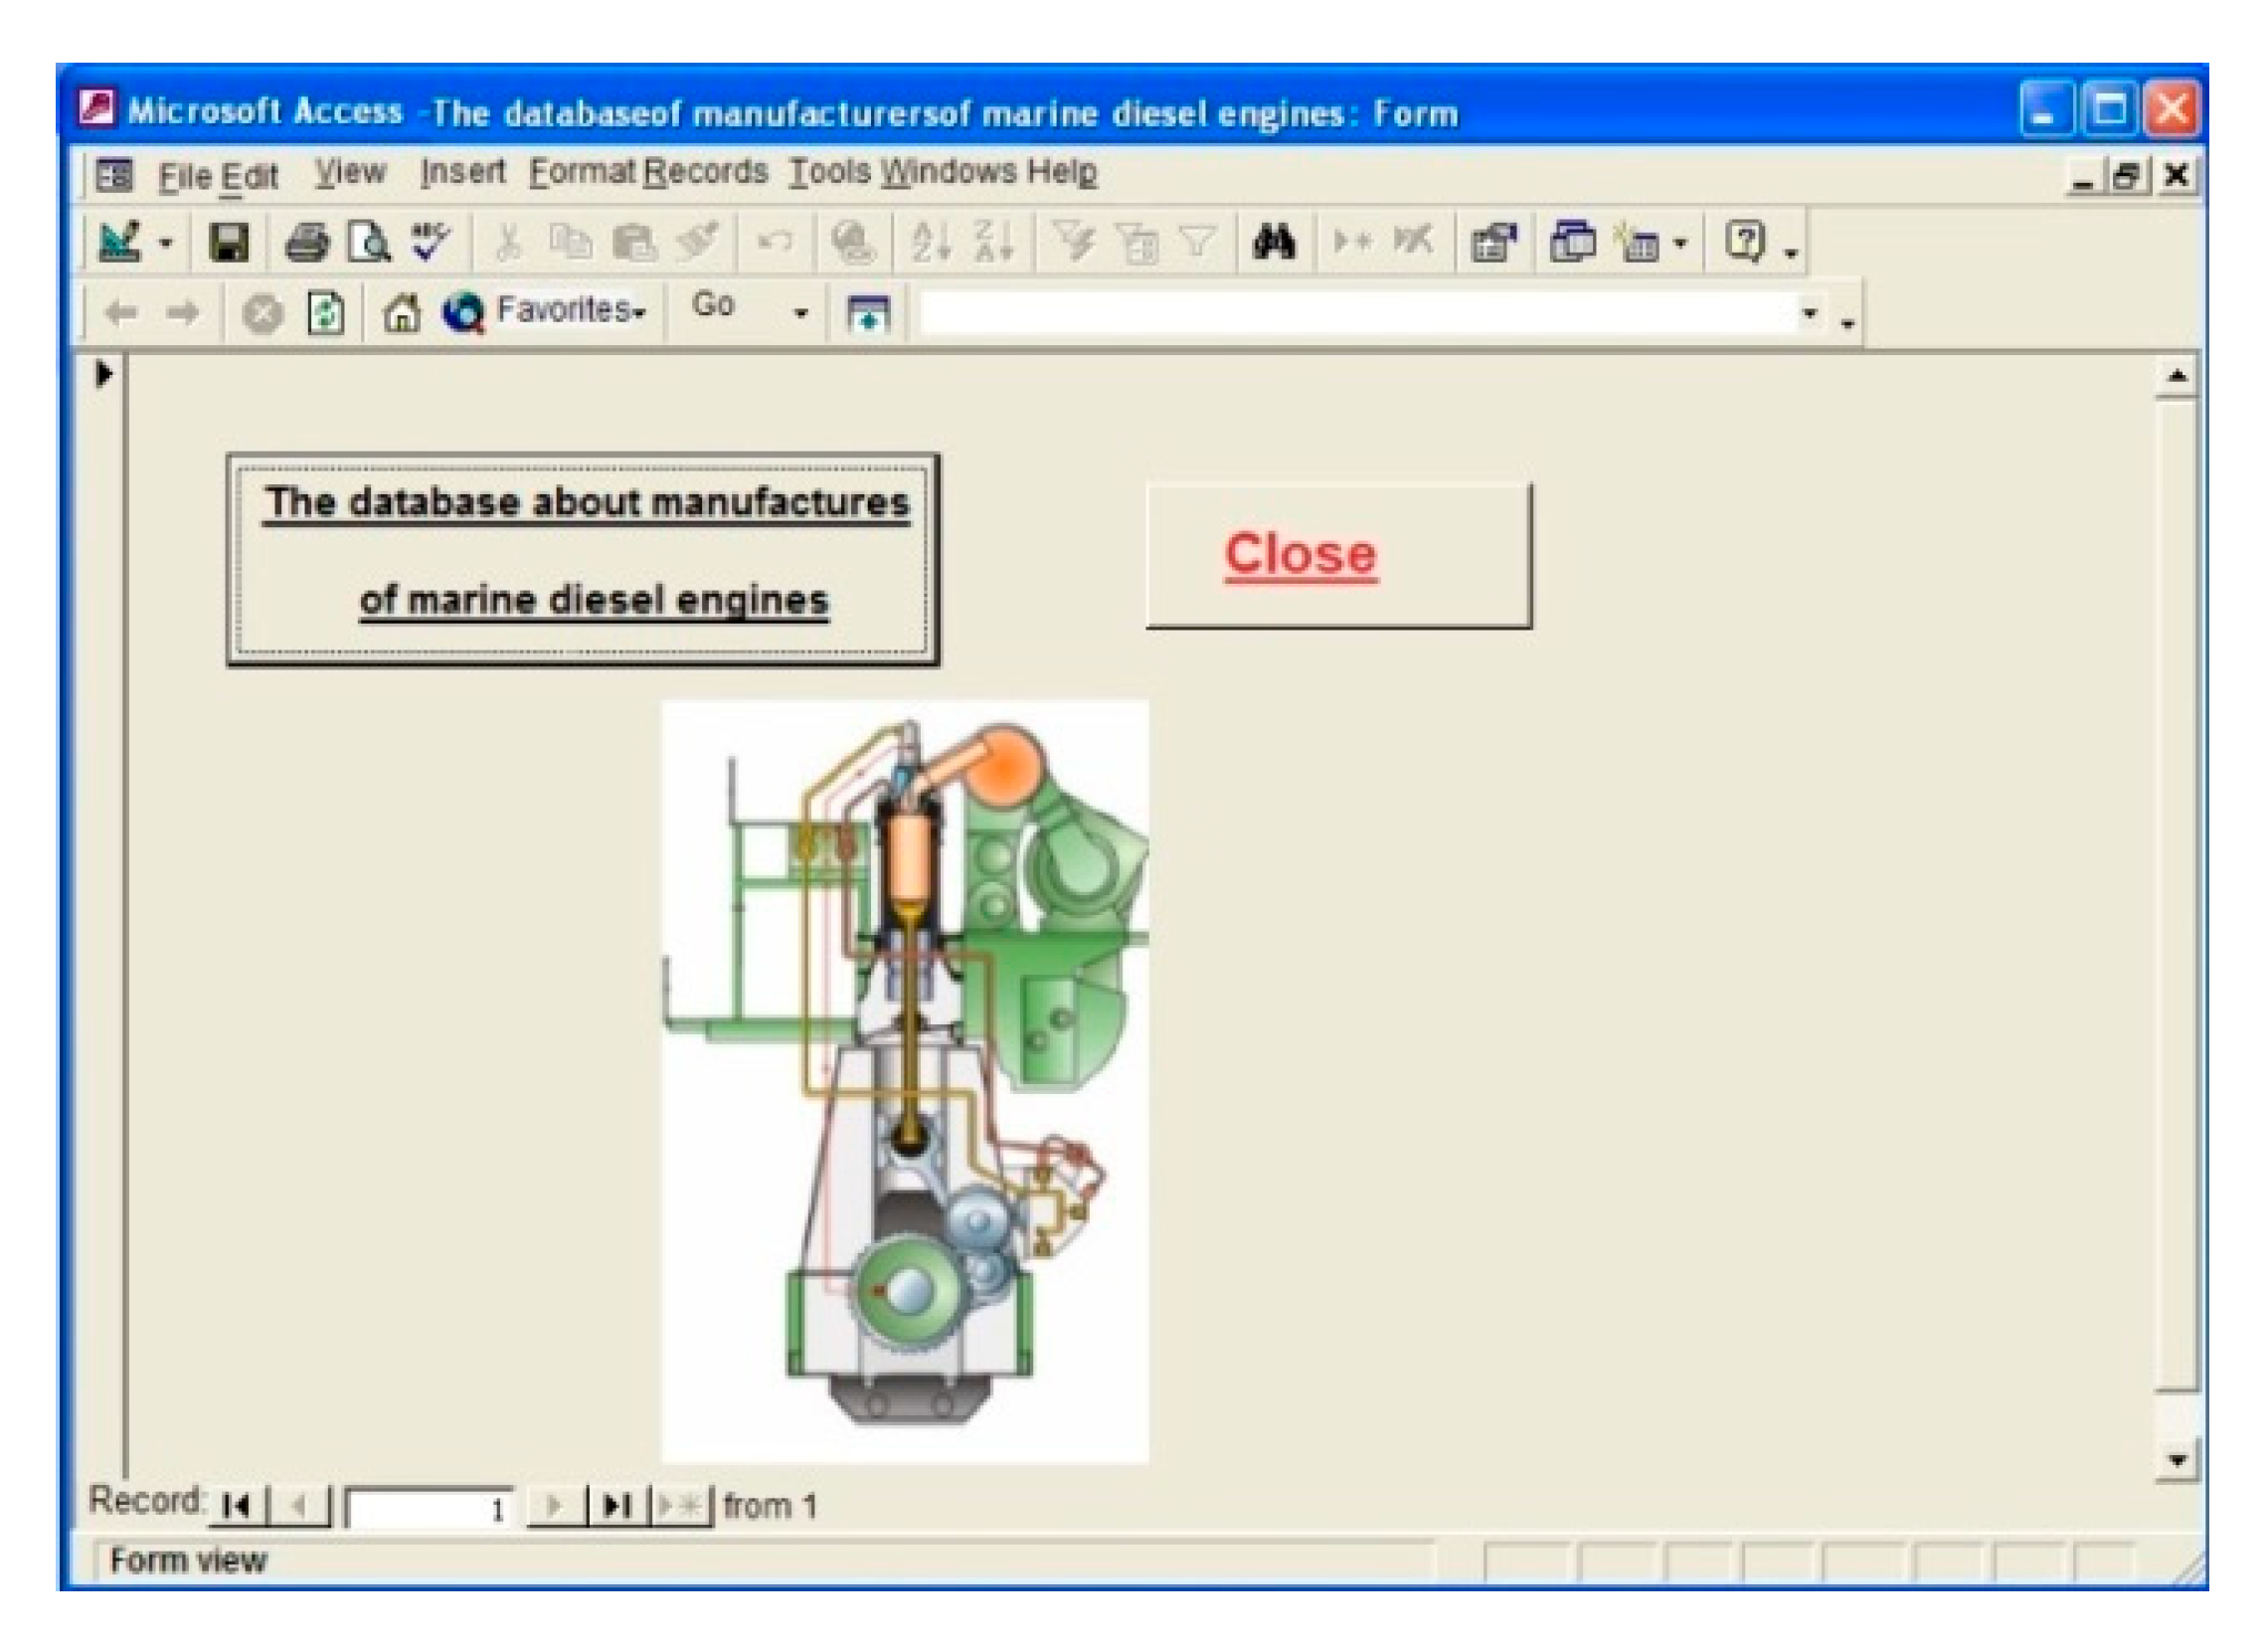Click the Print icon in toolbar
This screenshot has width=2268, height=1650.
click(x=306, y=243)
